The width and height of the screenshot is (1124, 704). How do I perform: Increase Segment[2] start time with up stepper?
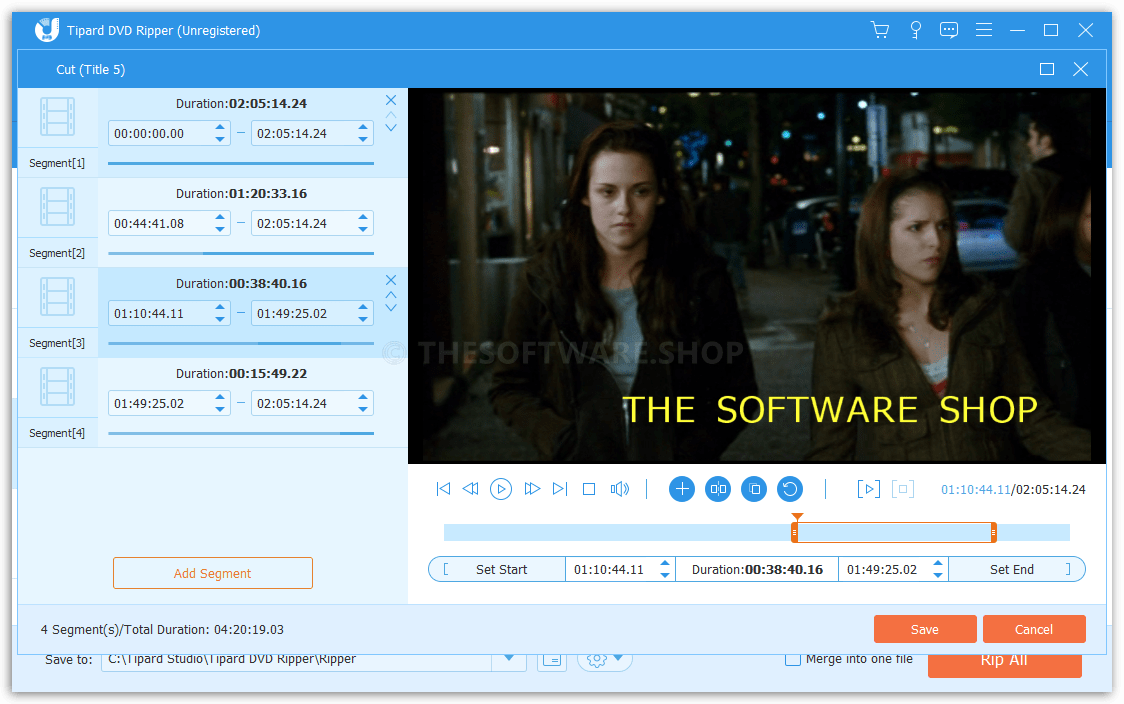coord(220,218)
